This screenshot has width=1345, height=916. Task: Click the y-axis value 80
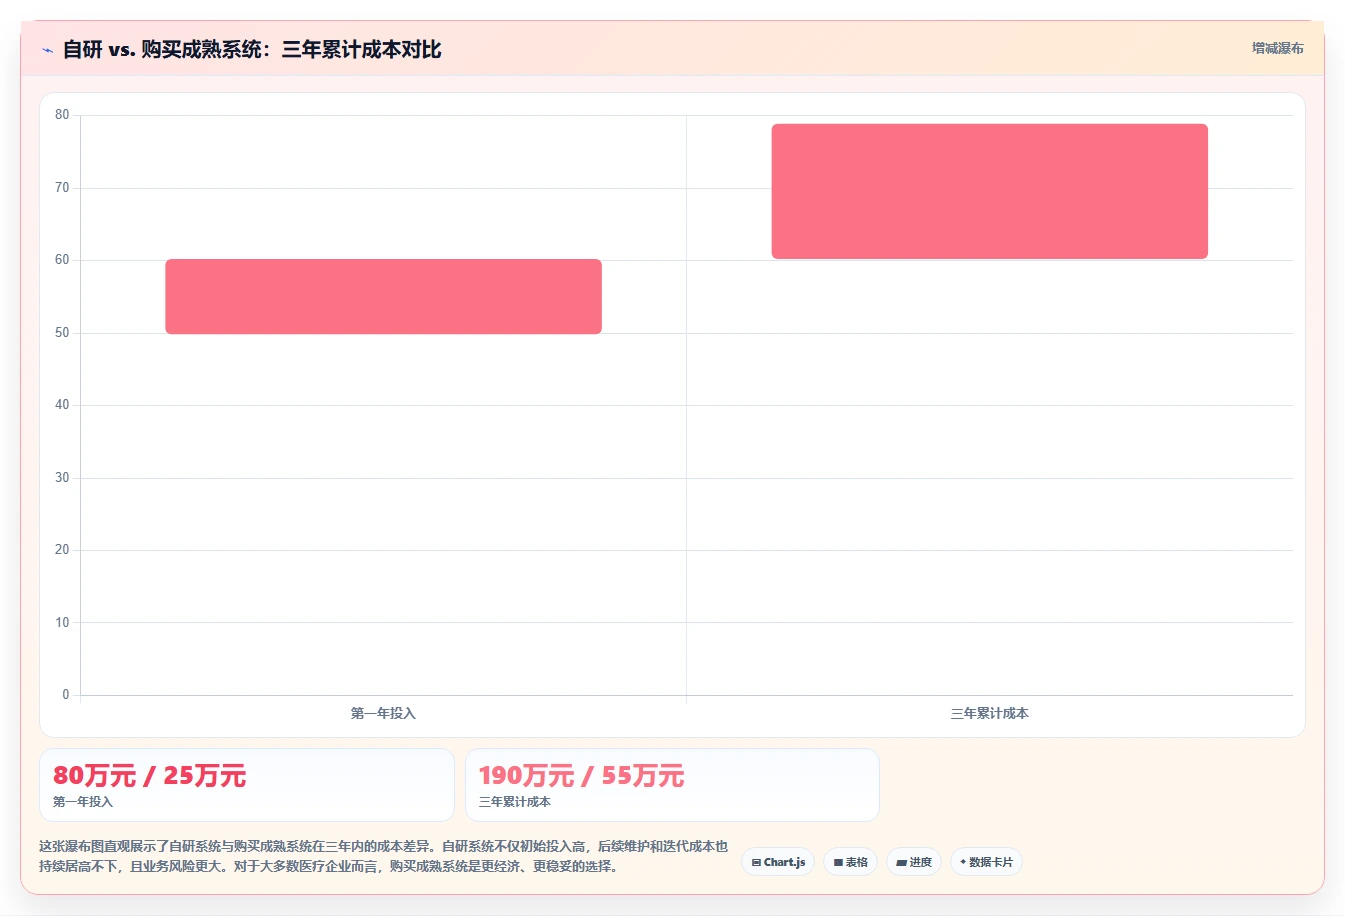point(62,115)
